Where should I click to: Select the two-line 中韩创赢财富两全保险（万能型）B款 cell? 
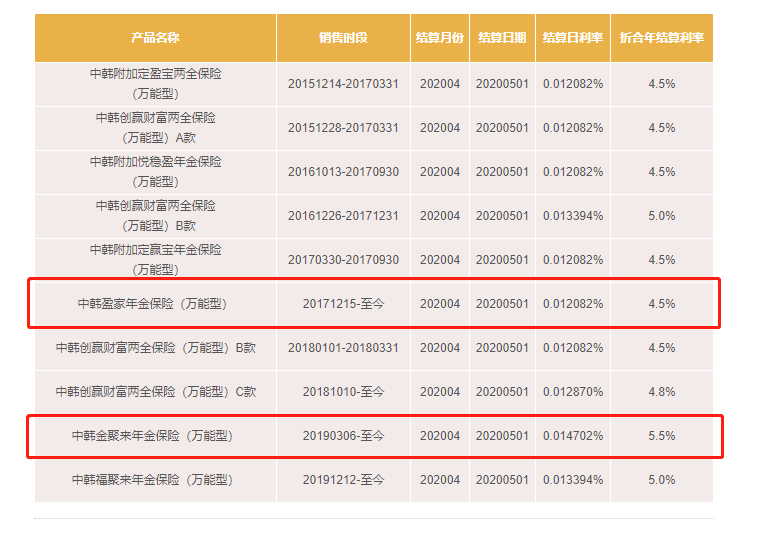coord(155,216)
